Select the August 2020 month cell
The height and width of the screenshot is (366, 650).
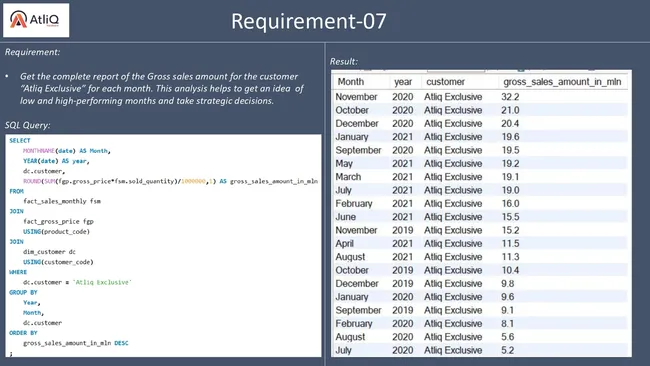click(350, 337)
